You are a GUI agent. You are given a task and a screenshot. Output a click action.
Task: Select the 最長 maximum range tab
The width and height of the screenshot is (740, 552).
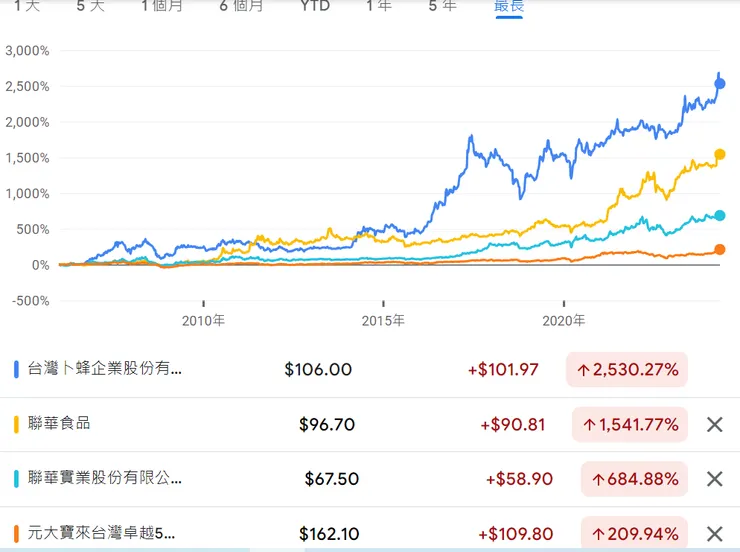point(508,6)
